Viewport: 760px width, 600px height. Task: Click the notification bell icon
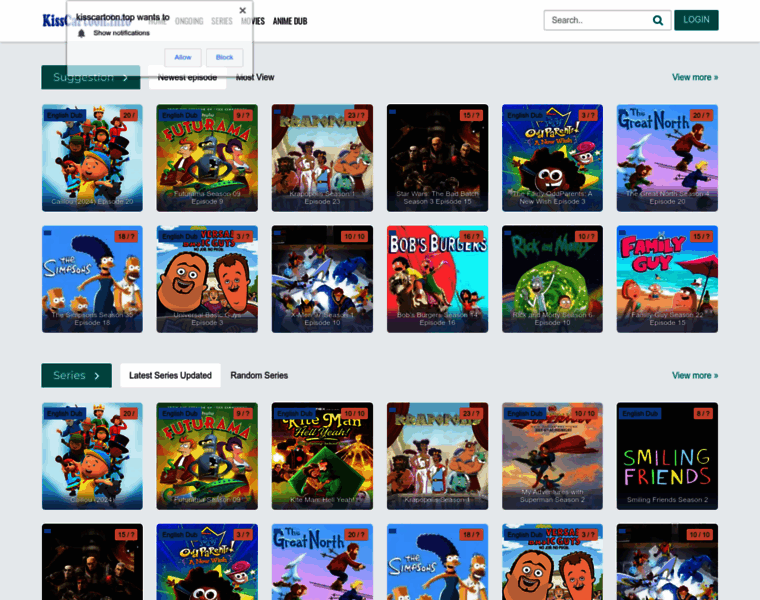(x=81, y=33)
